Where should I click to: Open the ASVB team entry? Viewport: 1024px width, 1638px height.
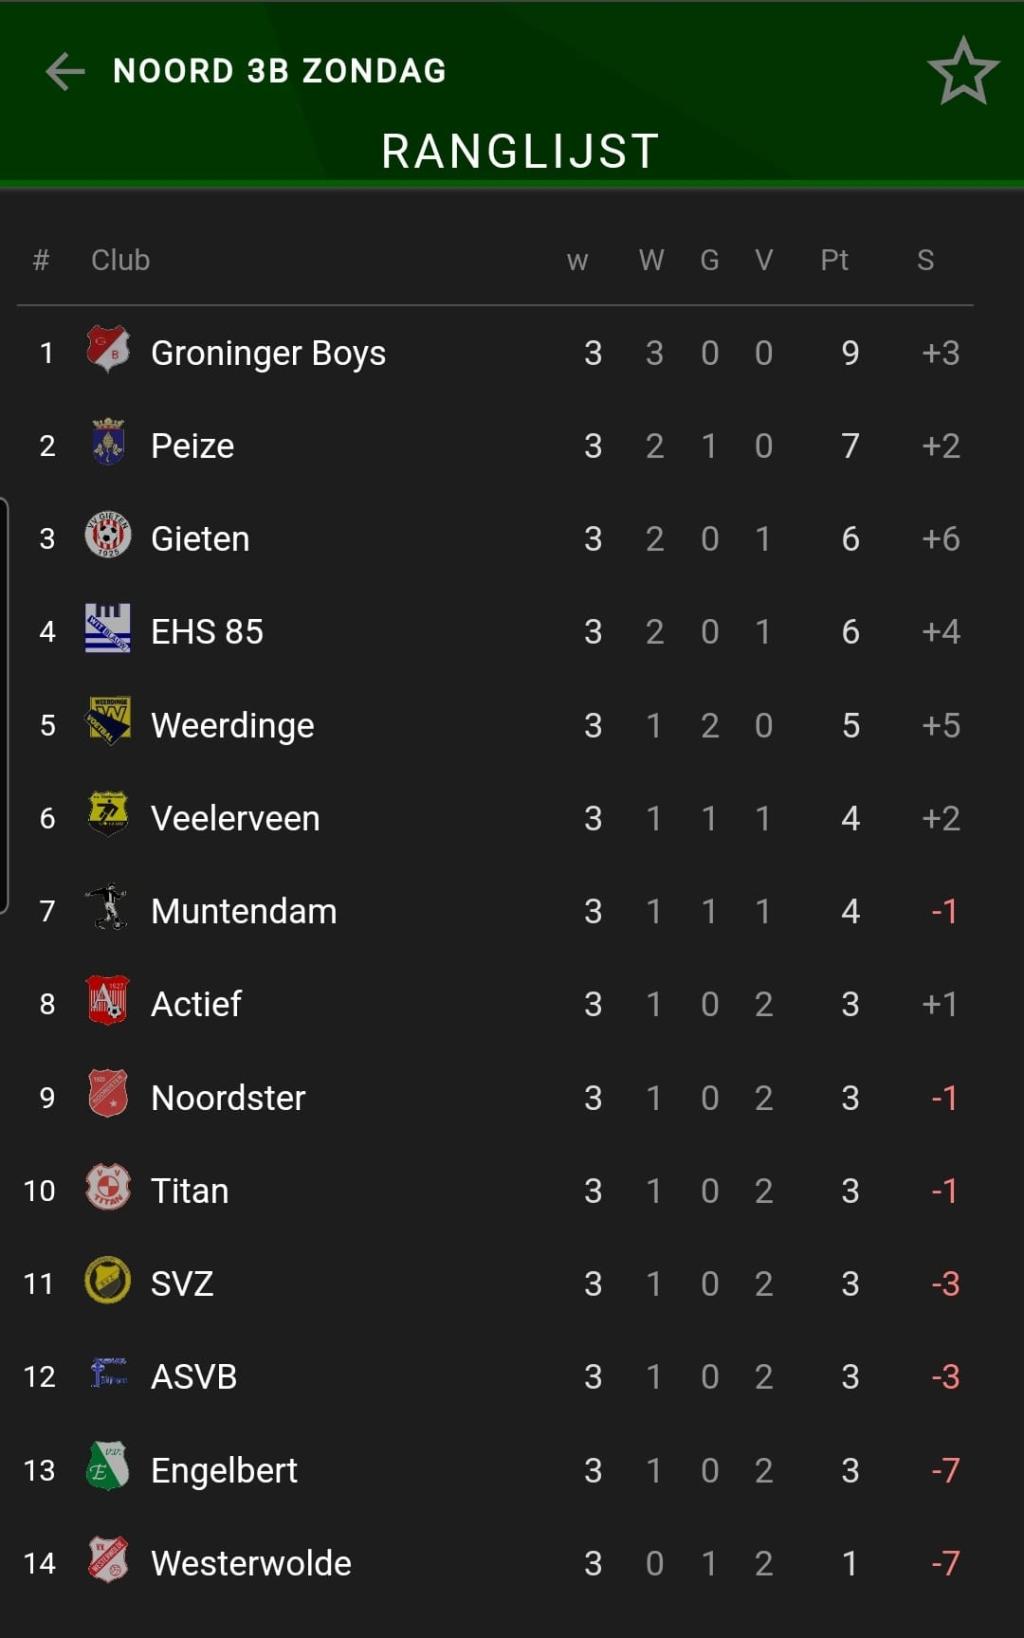(495, 1377)
